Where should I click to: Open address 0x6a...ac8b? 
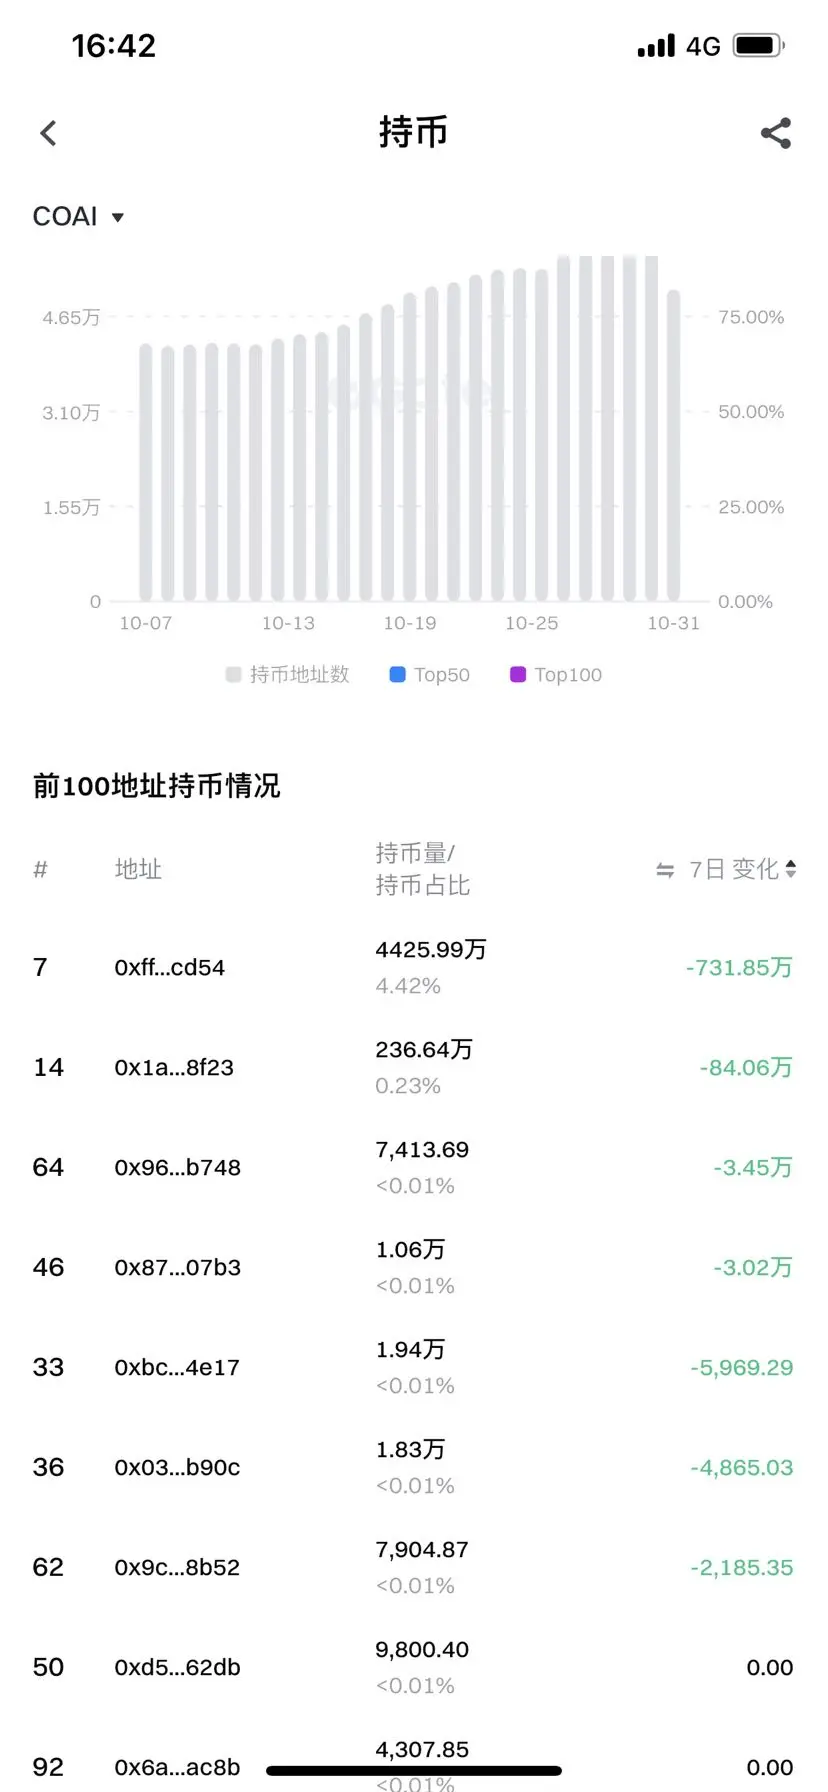[x=177, y=1768]
